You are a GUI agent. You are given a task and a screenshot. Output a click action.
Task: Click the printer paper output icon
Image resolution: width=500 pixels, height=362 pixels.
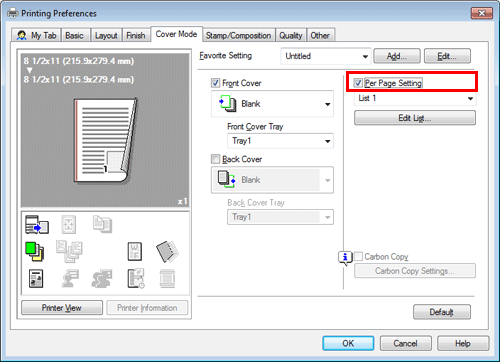click(37, 224)
